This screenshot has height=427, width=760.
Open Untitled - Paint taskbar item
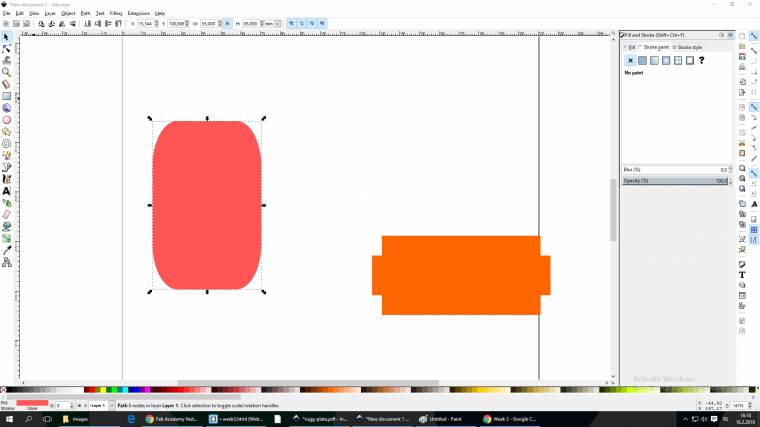click(441, 419)
